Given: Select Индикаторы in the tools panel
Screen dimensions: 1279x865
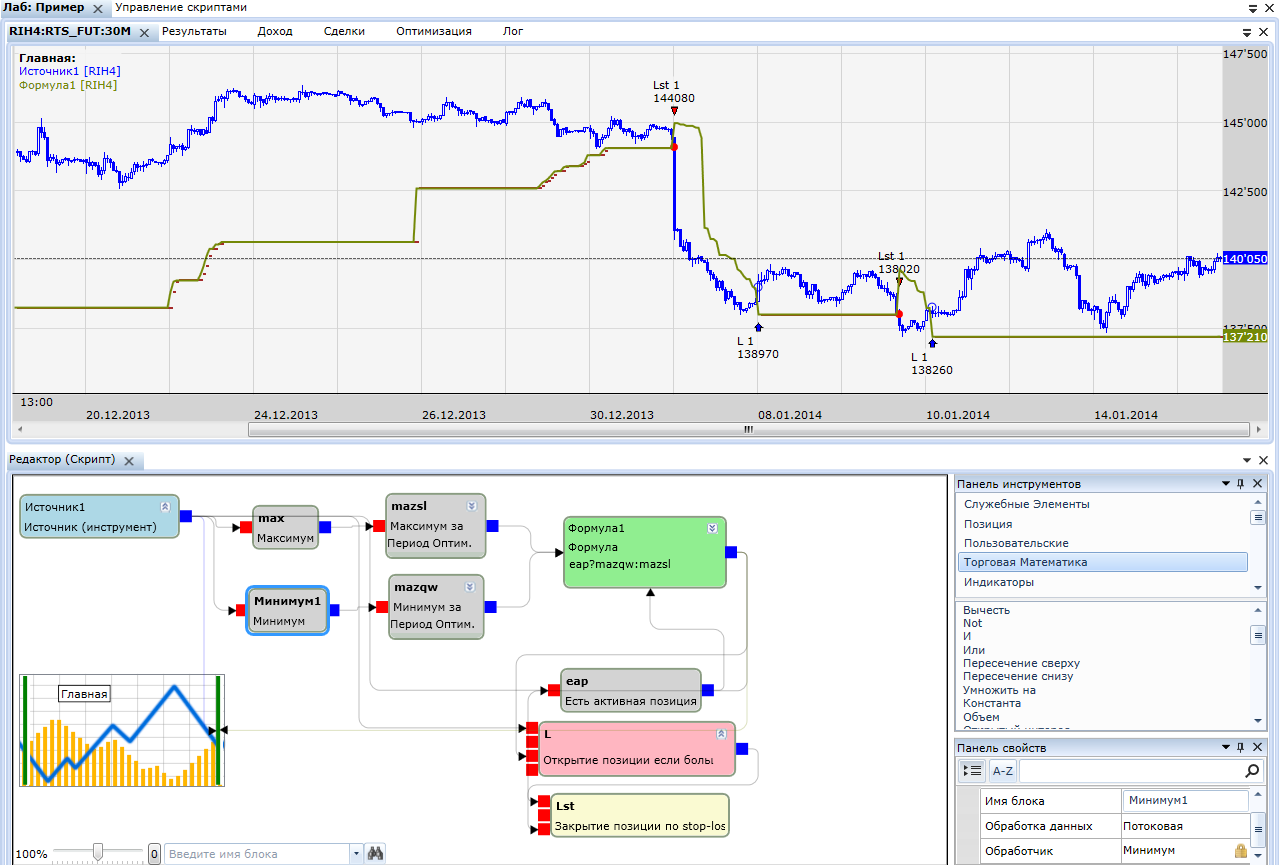Looking at the screenshot, I should click(998, 582).
